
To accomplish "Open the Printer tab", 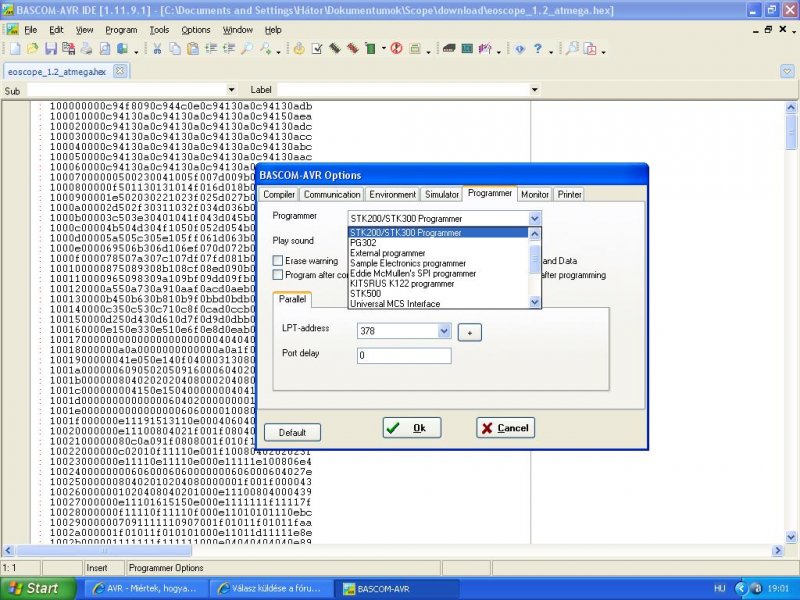I will coord(569,194).
